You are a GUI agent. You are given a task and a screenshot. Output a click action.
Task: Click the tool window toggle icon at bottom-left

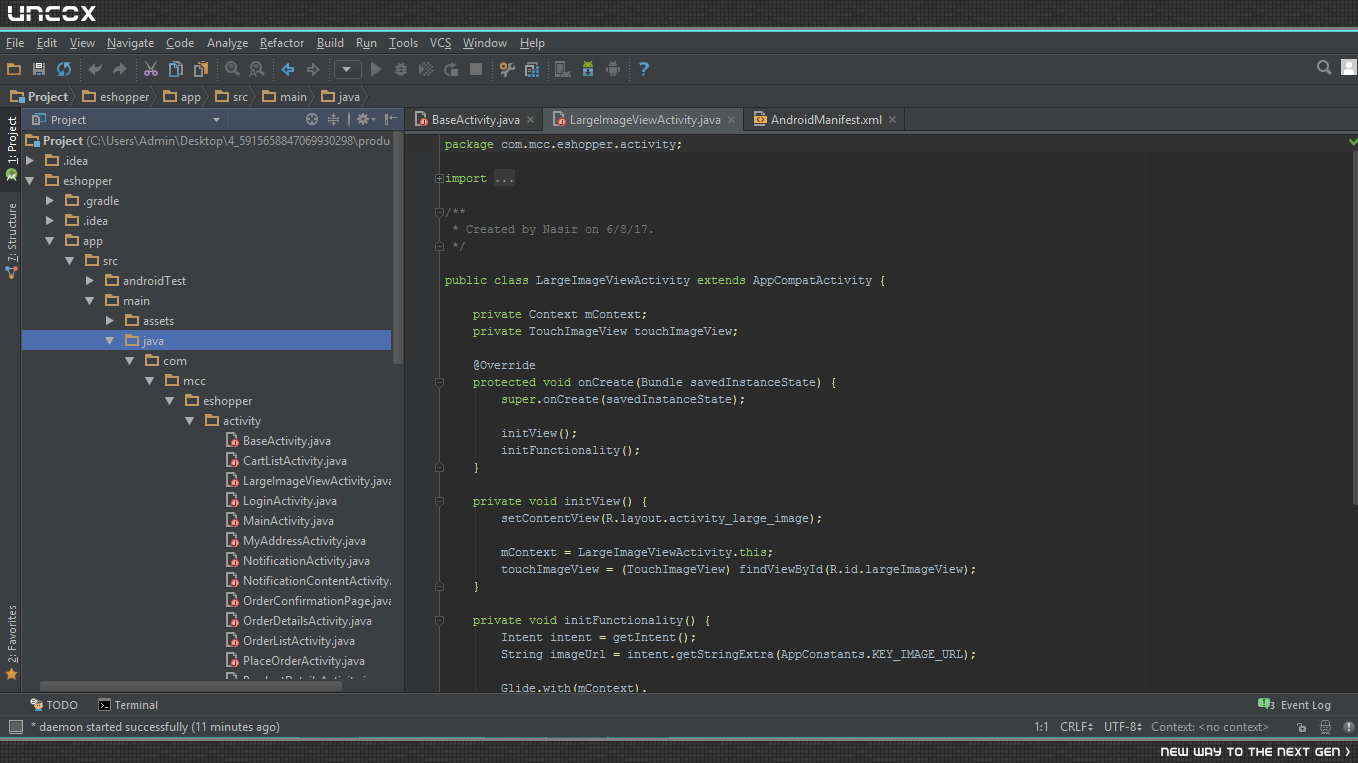tap(15, 727)
